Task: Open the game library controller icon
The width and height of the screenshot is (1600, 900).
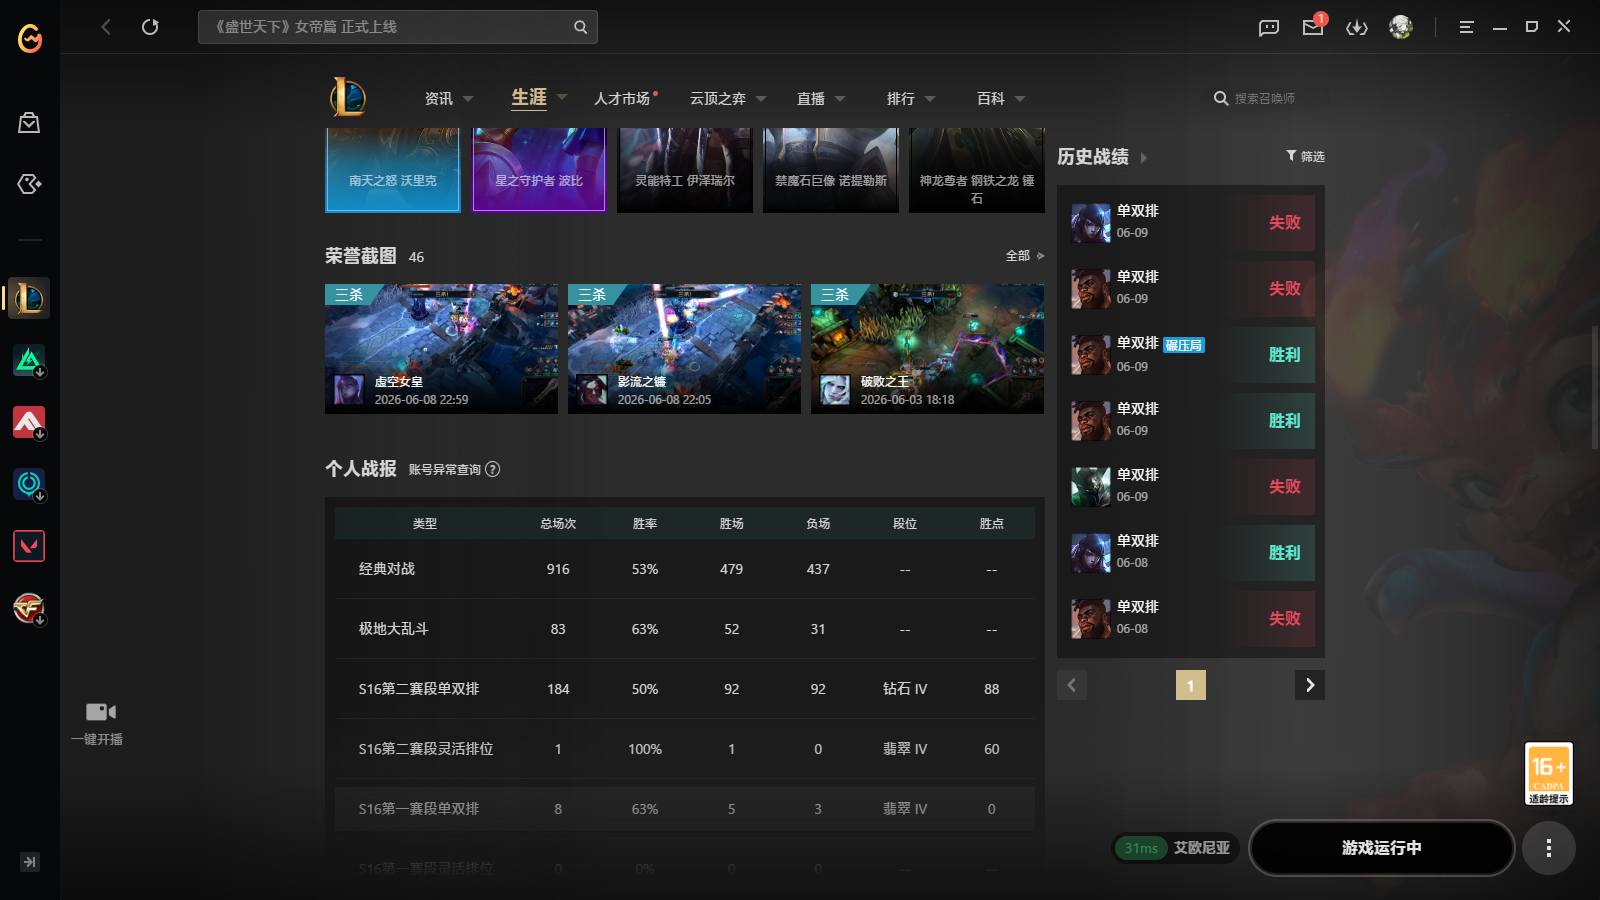Action: point(29,184)
